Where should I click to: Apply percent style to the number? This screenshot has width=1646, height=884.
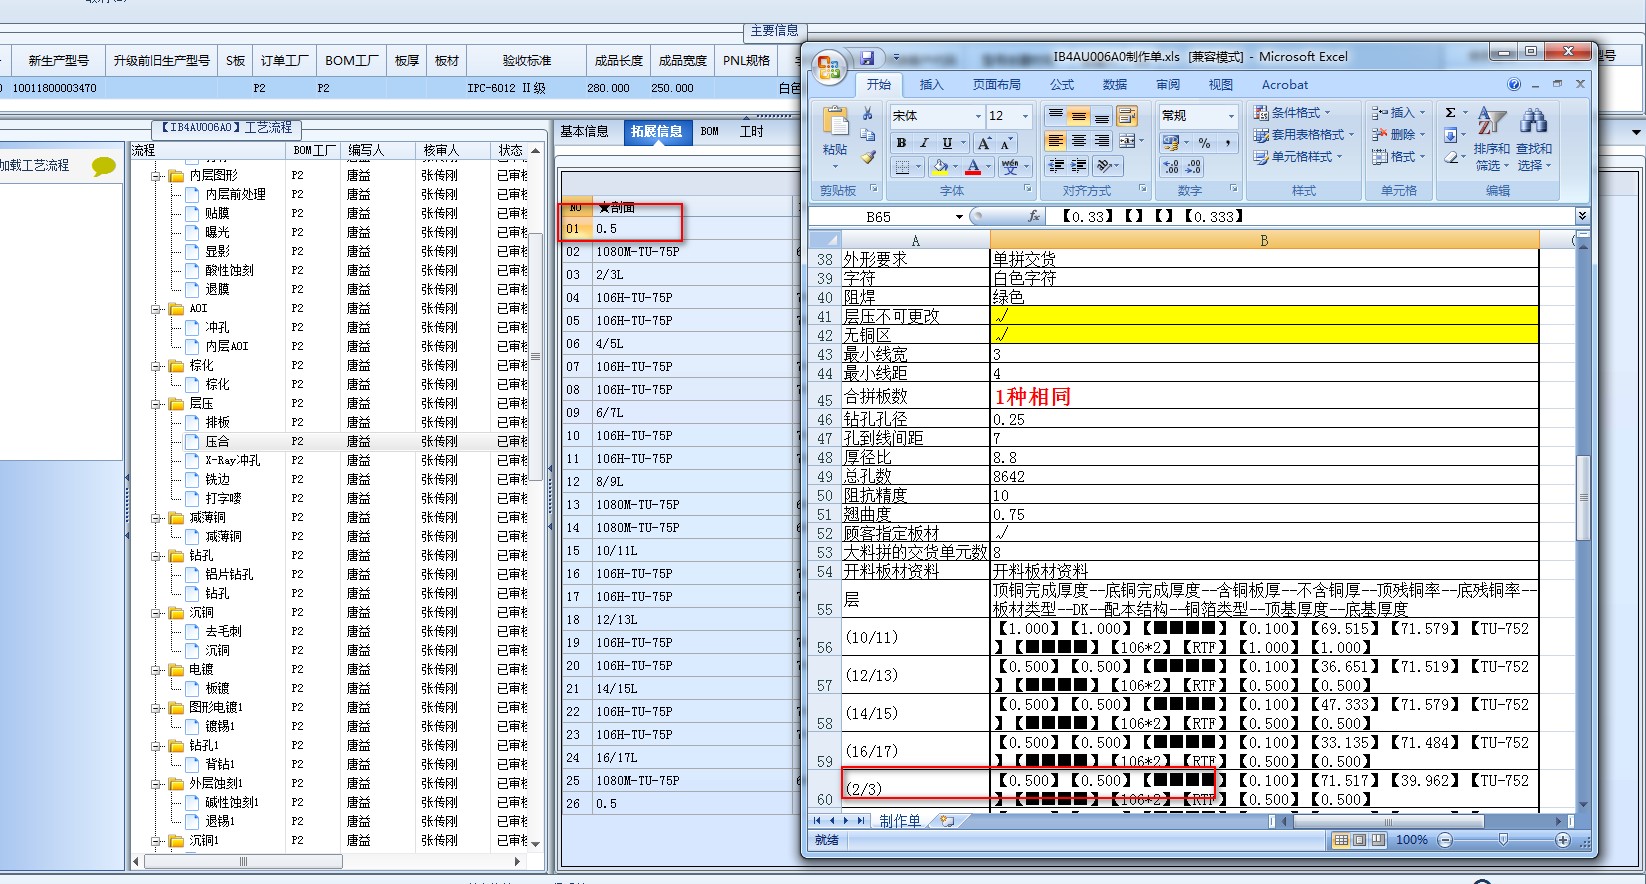(1204, 143)
